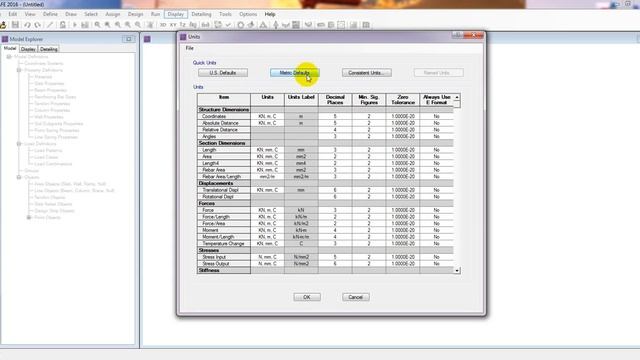Click the Model Explorer dock button
Viewport: 640px width, 360px height.
[129, 39]
